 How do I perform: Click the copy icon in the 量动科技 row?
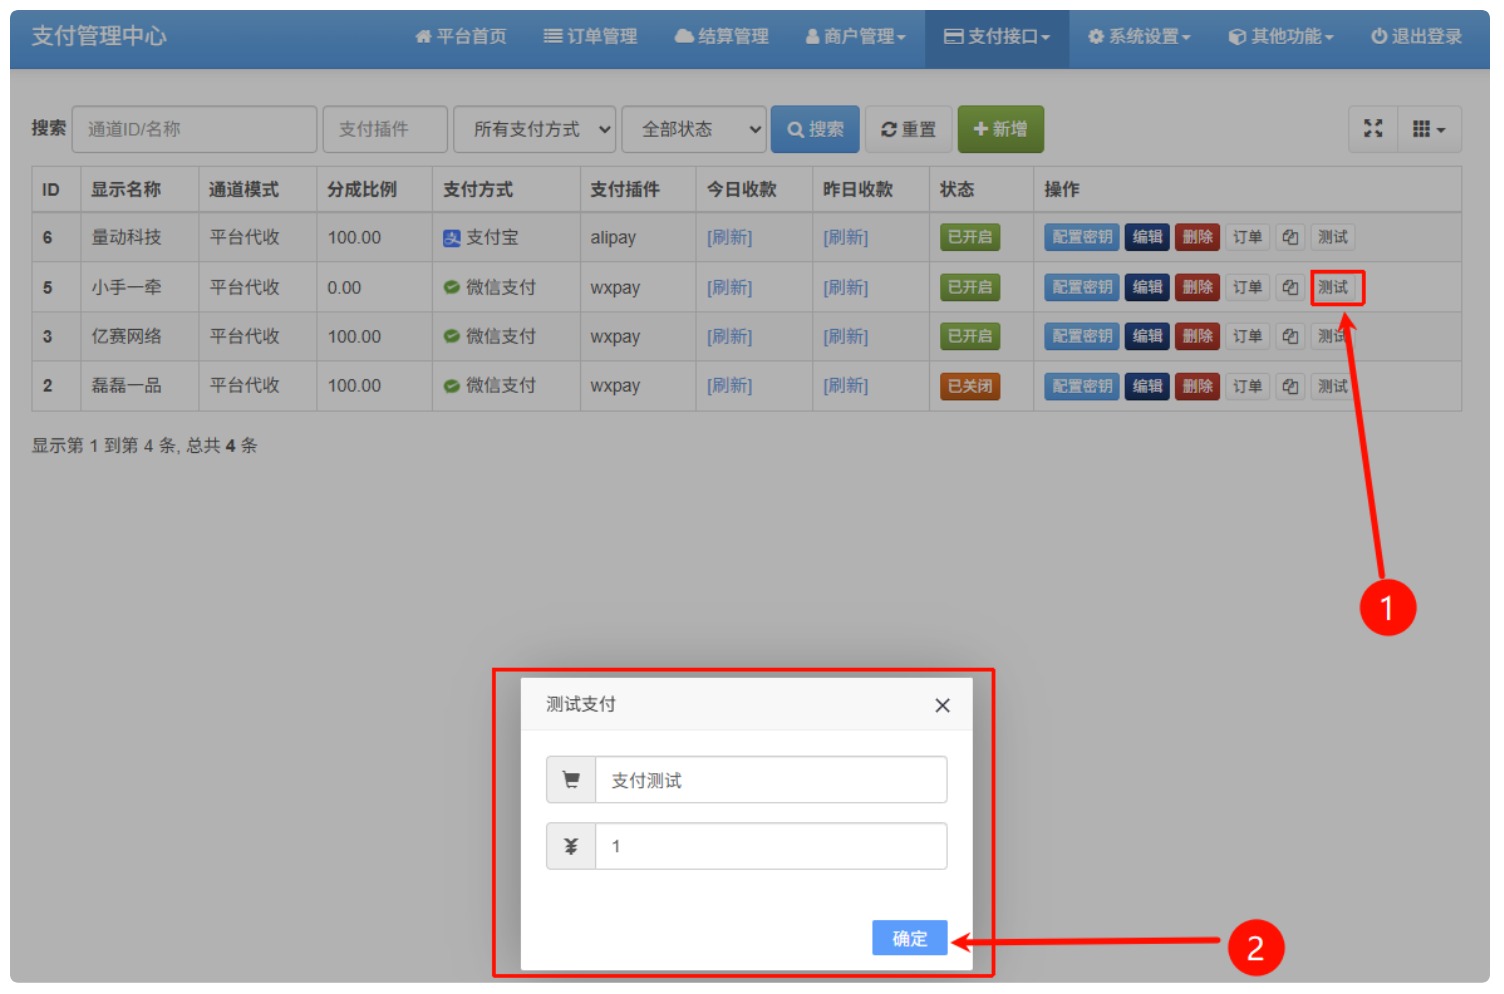click(x=1290, y=237)
